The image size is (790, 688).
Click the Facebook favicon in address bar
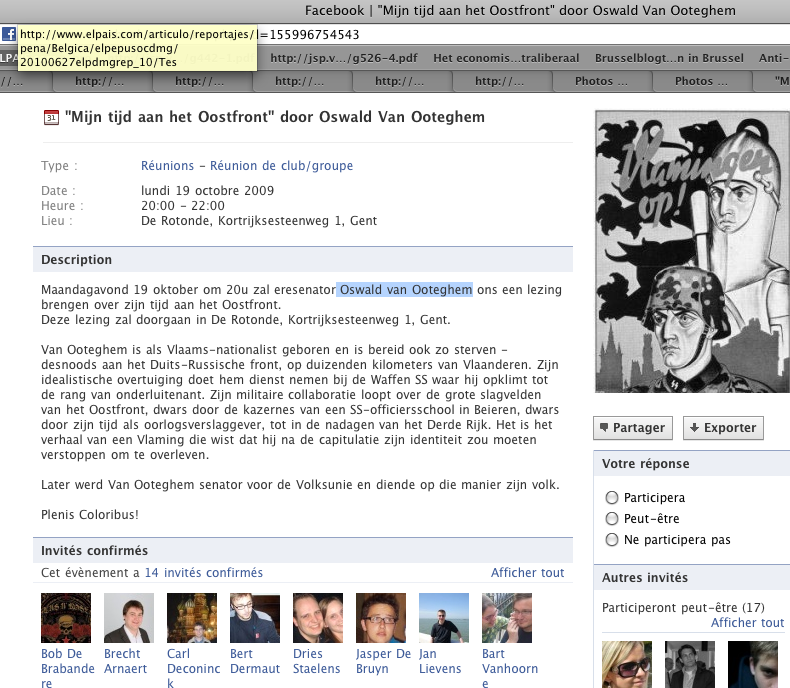click(x=9, y=34)
